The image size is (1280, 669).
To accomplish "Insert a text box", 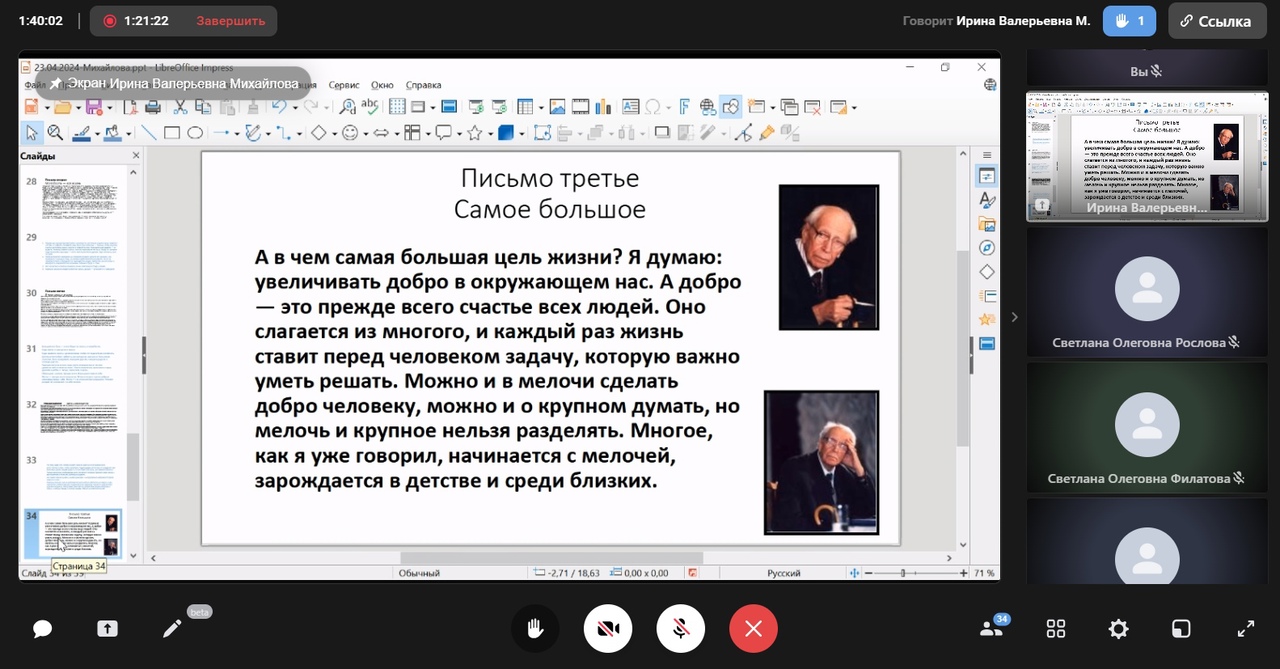I will [x=630, y=107].
